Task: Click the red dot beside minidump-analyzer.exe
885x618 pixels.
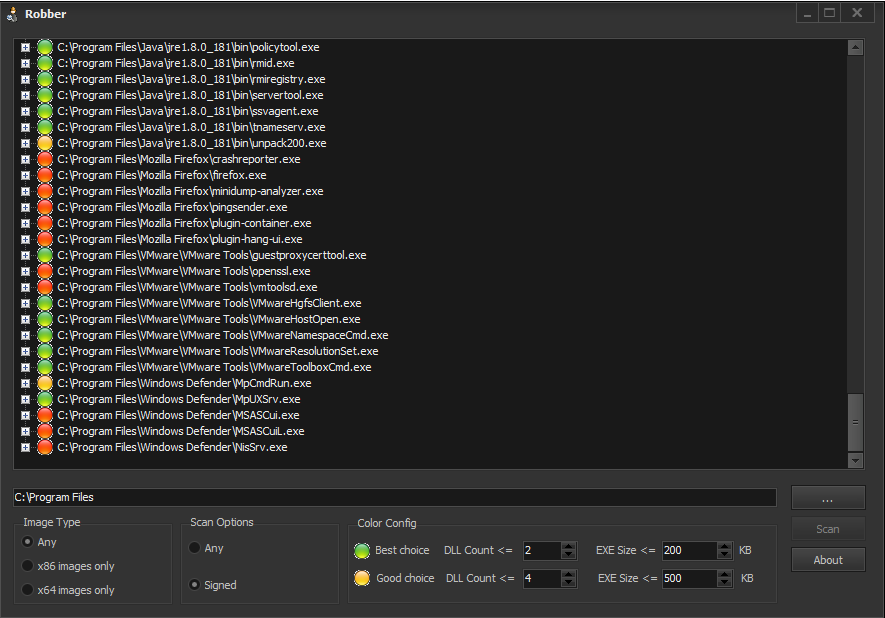Action: click(x=45, y=191)
